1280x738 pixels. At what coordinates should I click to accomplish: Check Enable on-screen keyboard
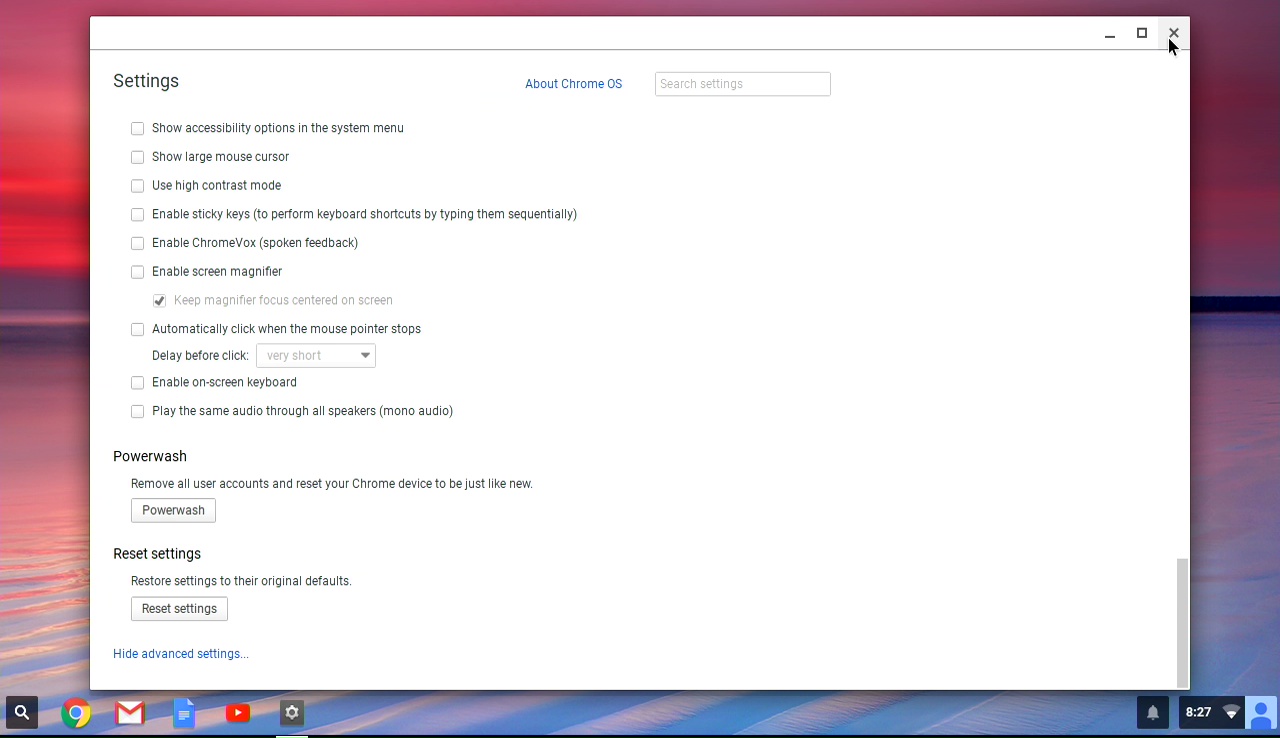tap(138, 383)
